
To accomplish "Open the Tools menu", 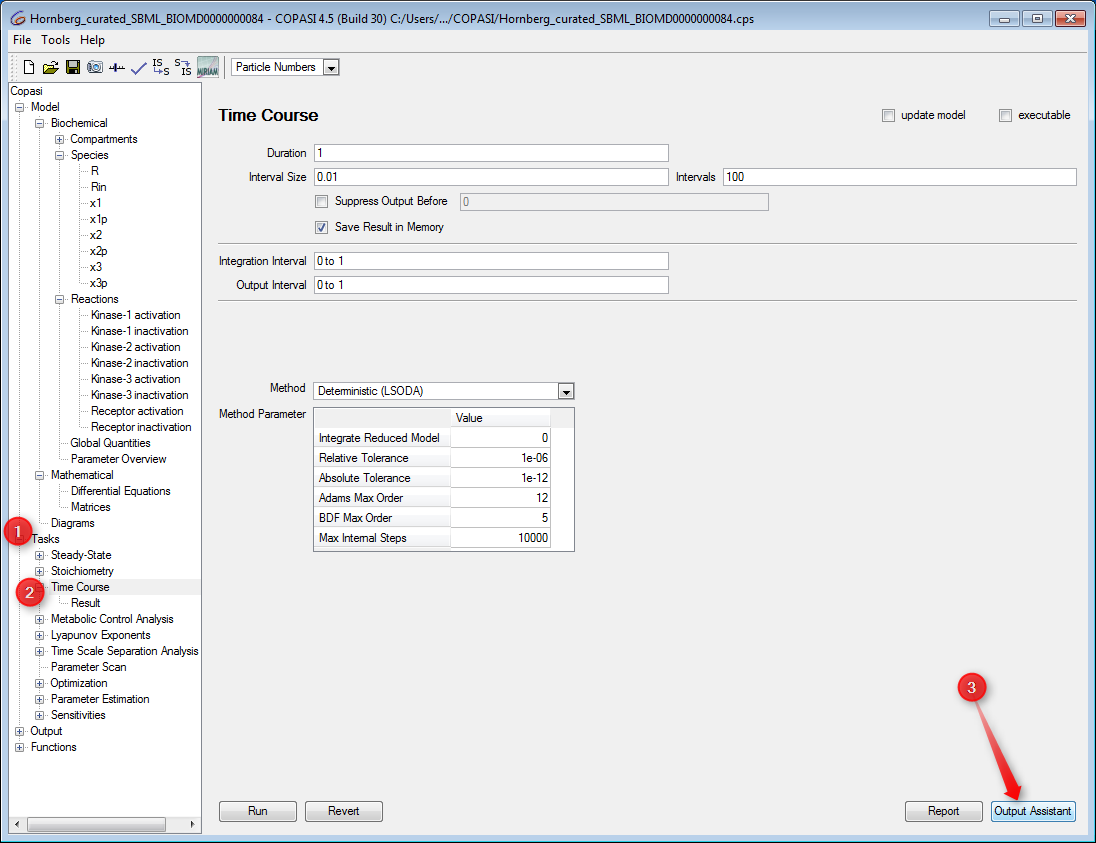I will pos(56,40).
